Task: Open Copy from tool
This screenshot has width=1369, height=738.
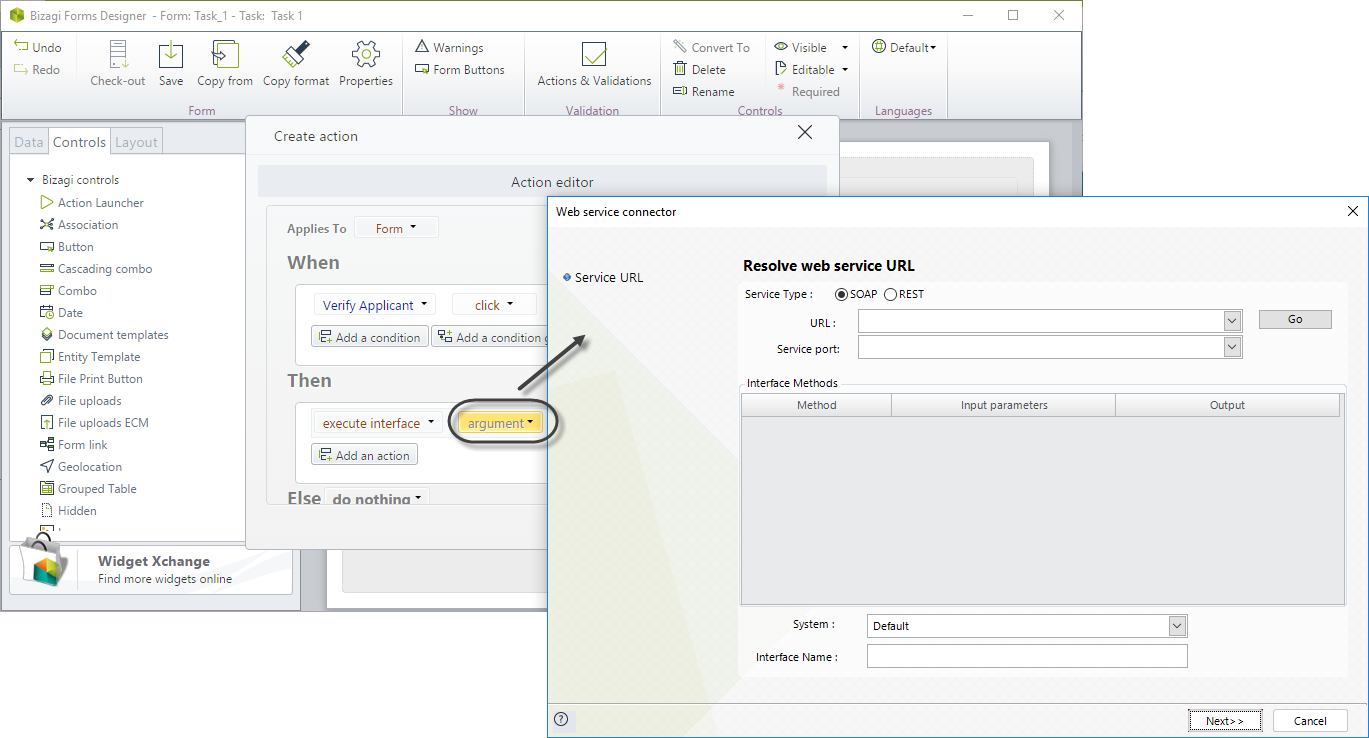Action: coord(225,56)
